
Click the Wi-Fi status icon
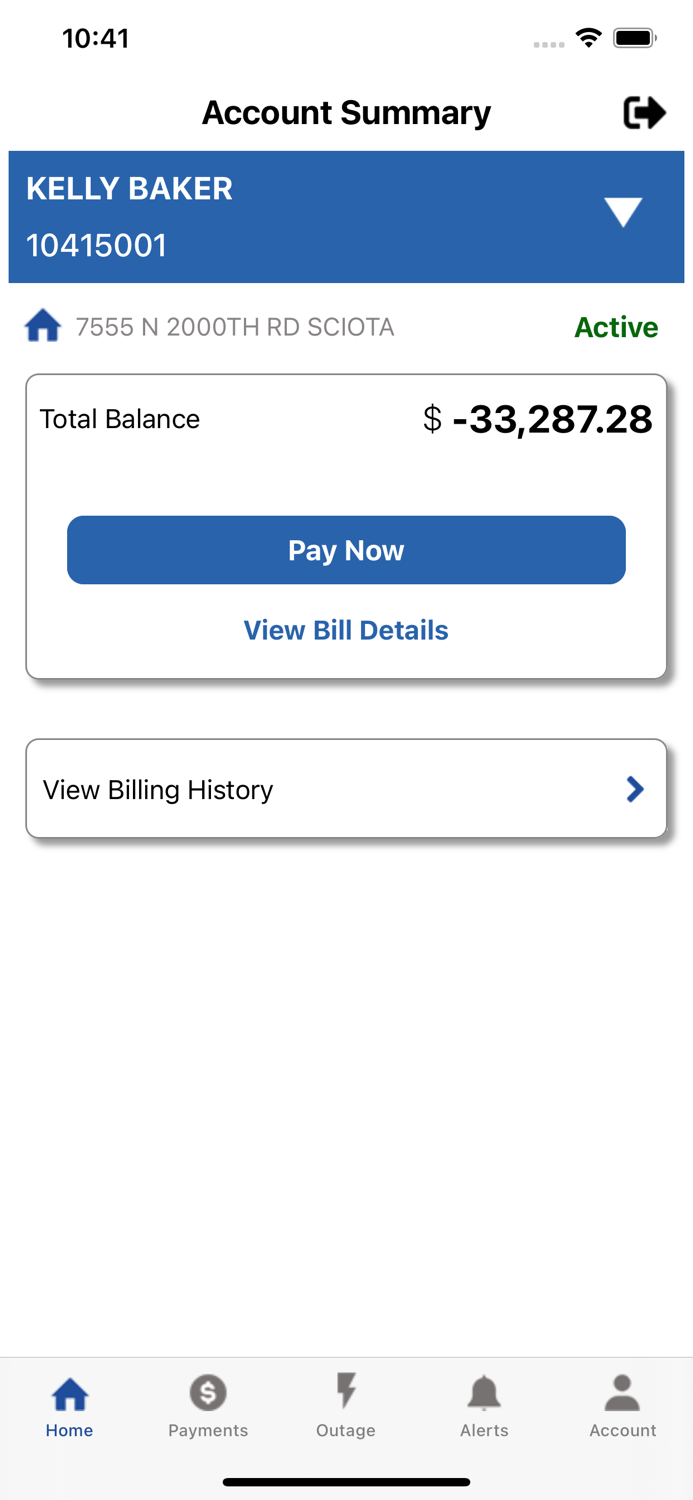tap(589, 39)
